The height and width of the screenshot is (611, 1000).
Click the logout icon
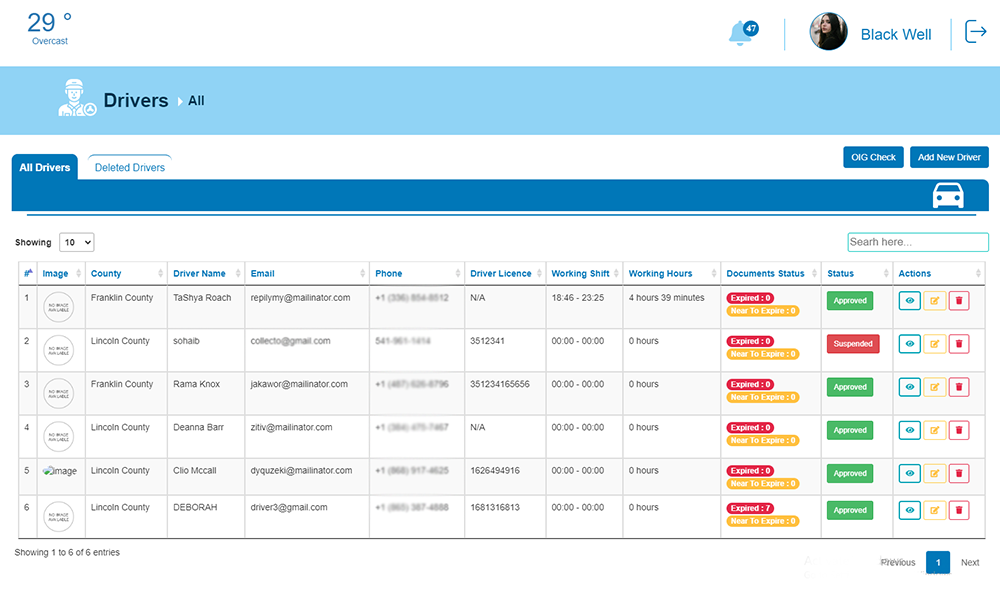pos(975,32)
